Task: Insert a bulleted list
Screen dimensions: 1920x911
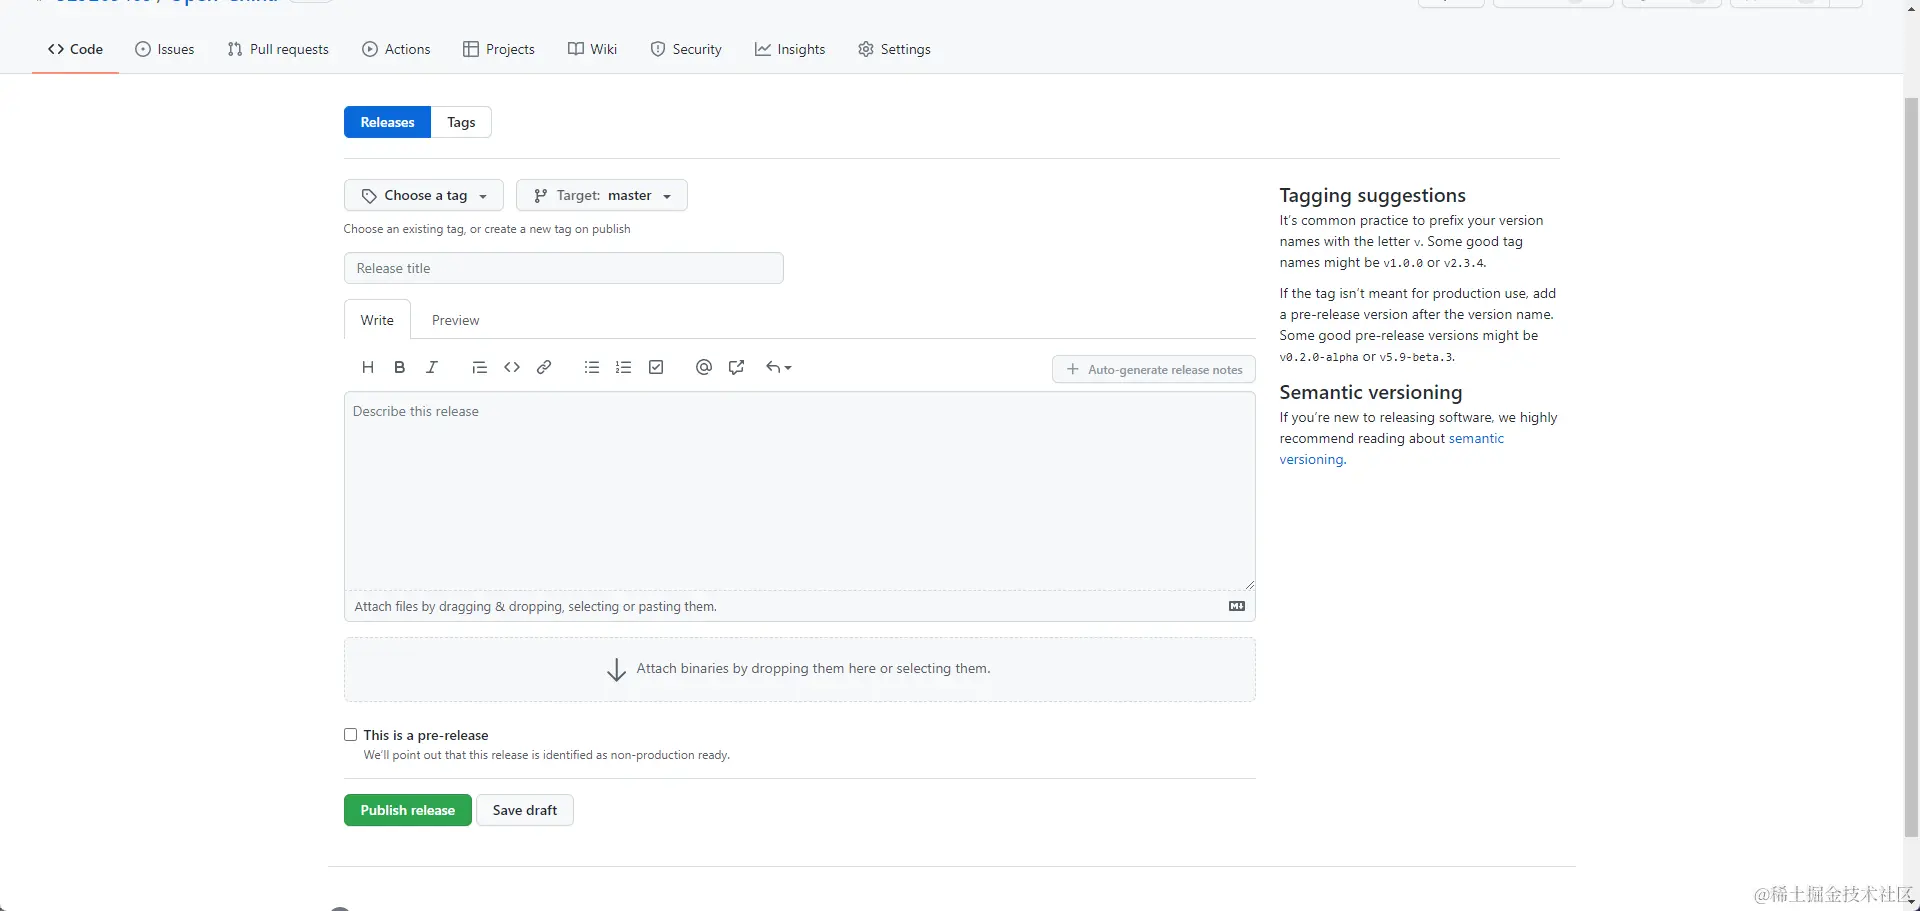Action: (592, 367)
